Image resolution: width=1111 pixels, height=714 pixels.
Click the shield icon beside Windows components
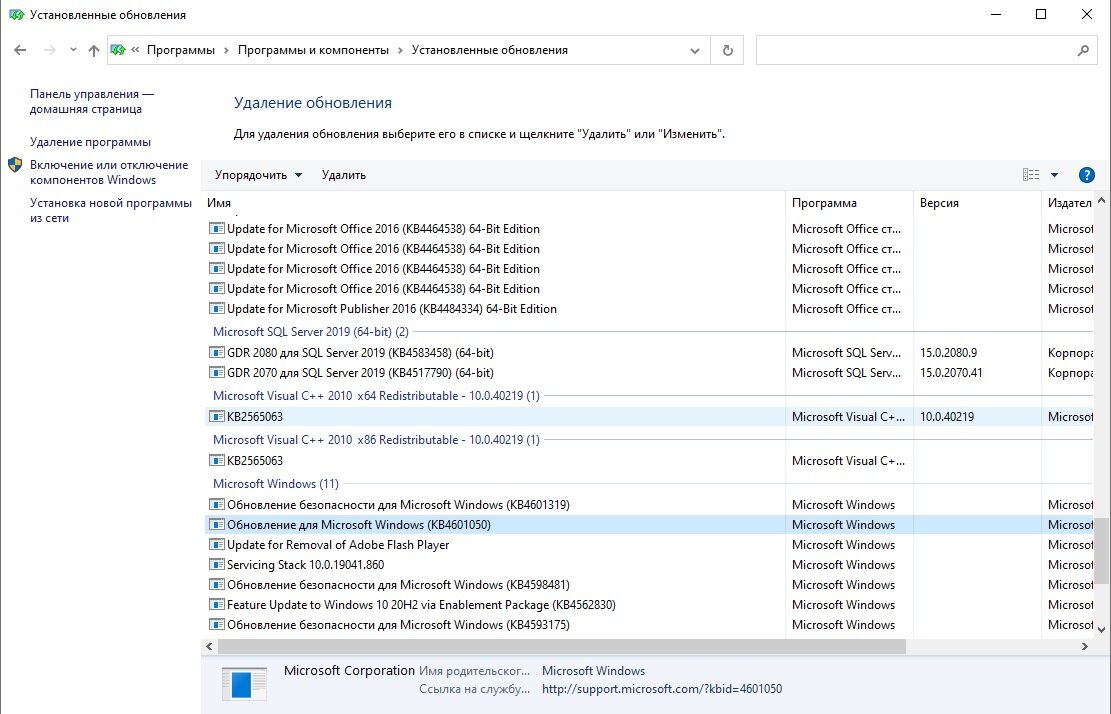pos(16,165)
